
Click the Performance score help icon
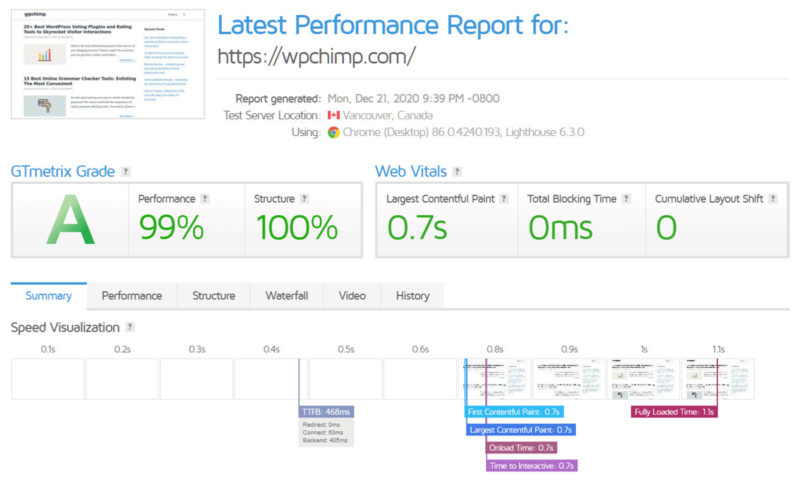point(205,198)
